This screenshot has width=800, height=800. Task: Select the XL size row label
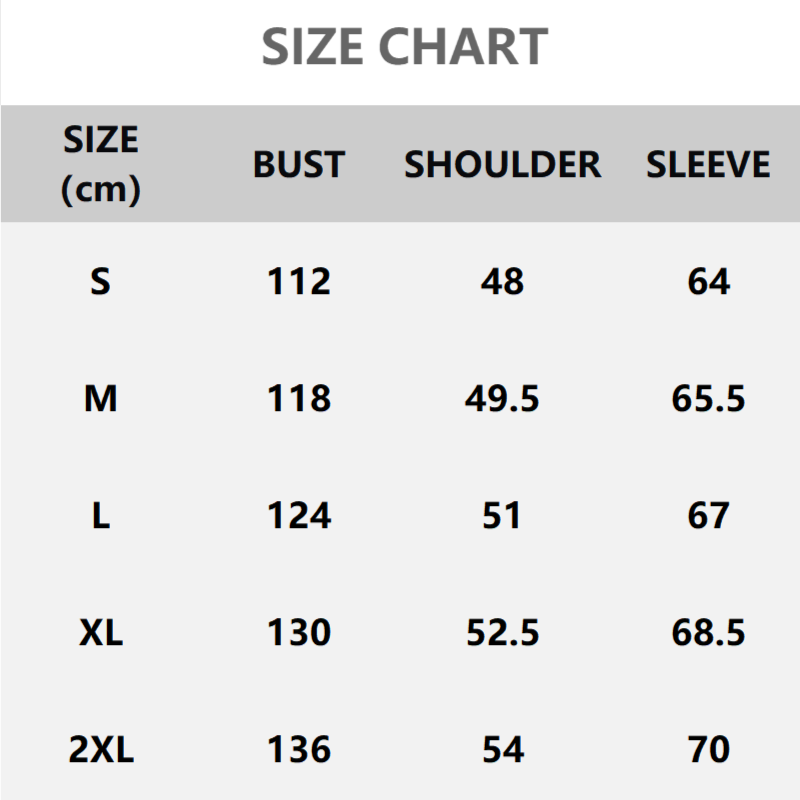(x=100, y=633)
